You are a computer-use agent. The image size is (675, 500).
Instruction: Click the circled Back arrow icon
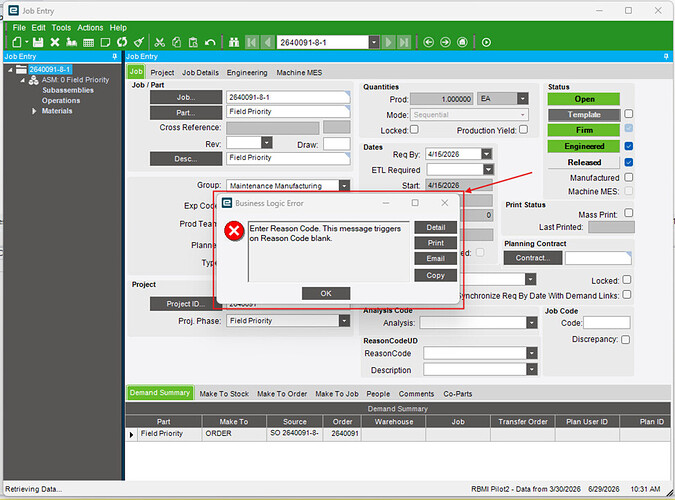point(428,42)
